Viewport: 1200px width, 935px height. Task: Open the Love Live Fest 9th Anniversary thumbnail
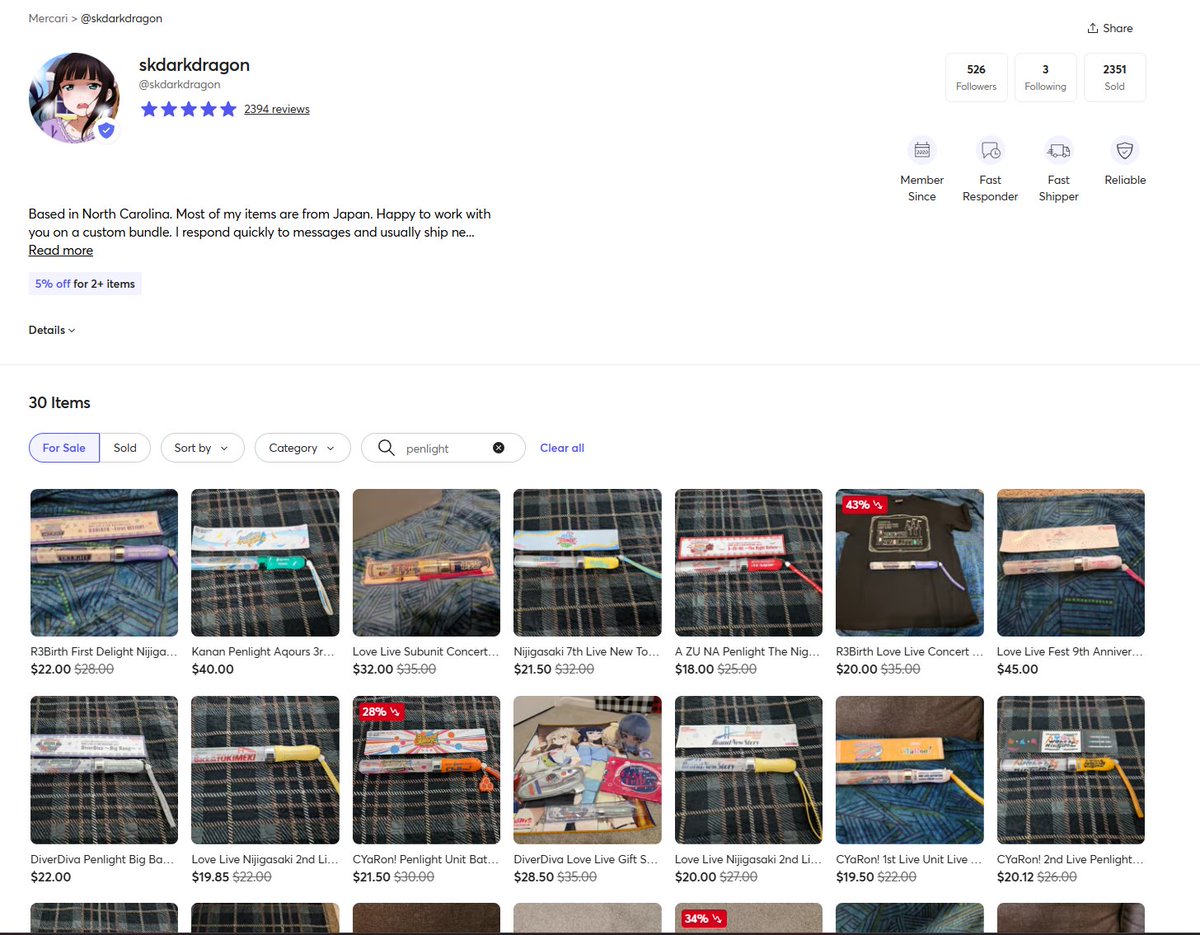click(x=1071, y=562)
